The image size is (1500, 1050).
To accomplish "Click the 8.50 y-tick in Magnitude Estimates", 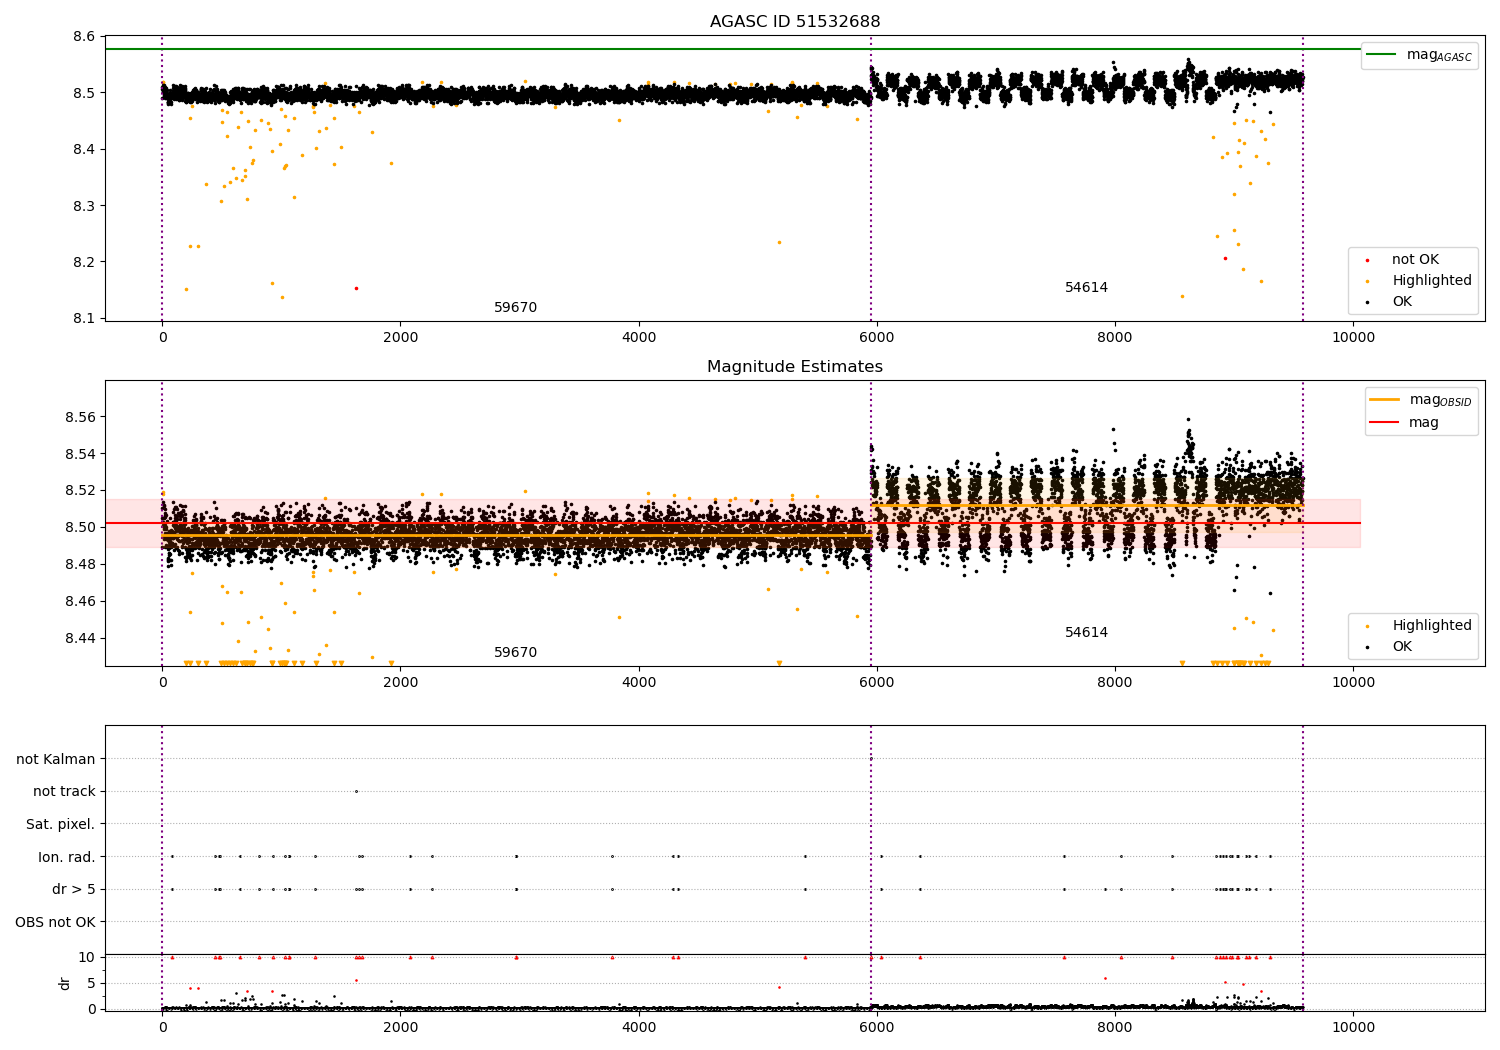I will pyautogui.click(x=80, y=528).
